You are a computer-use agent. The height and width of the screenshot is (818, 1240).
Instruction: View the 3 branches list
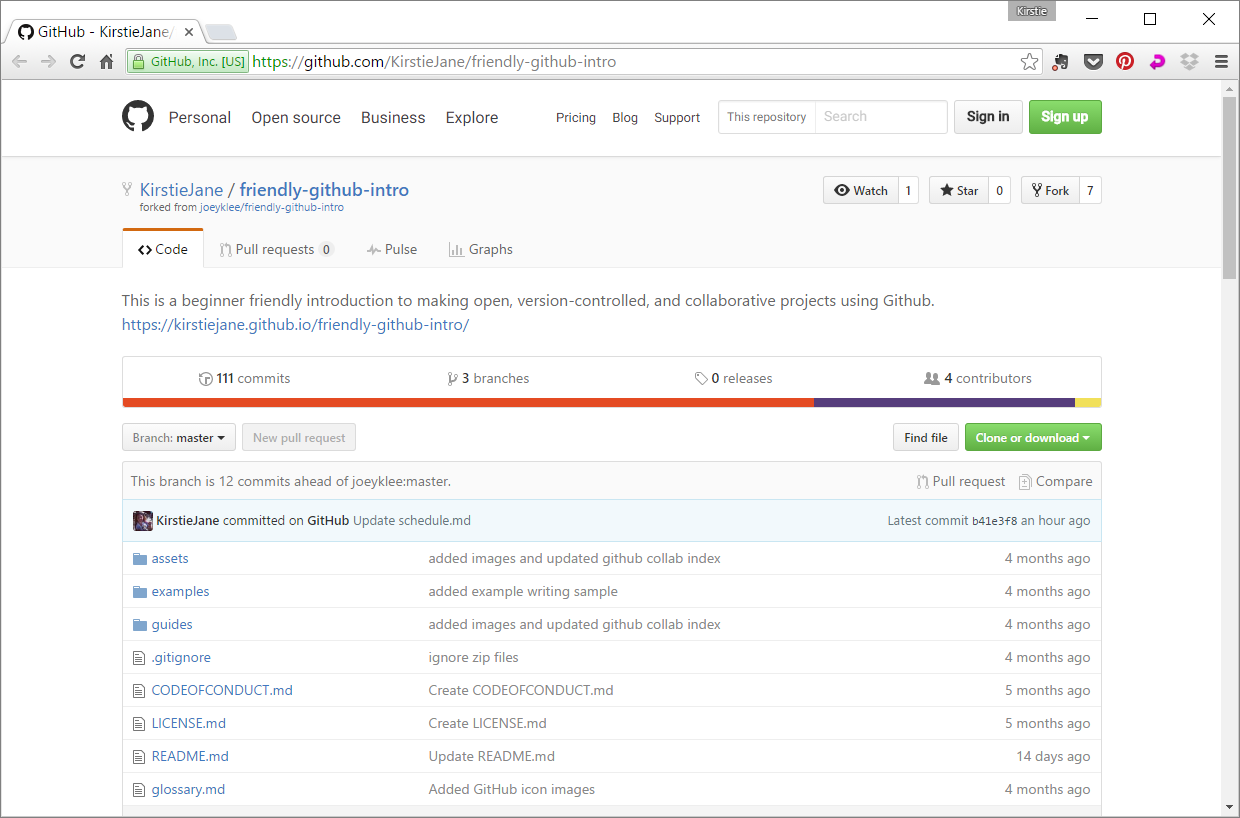[x=489, y=378]
